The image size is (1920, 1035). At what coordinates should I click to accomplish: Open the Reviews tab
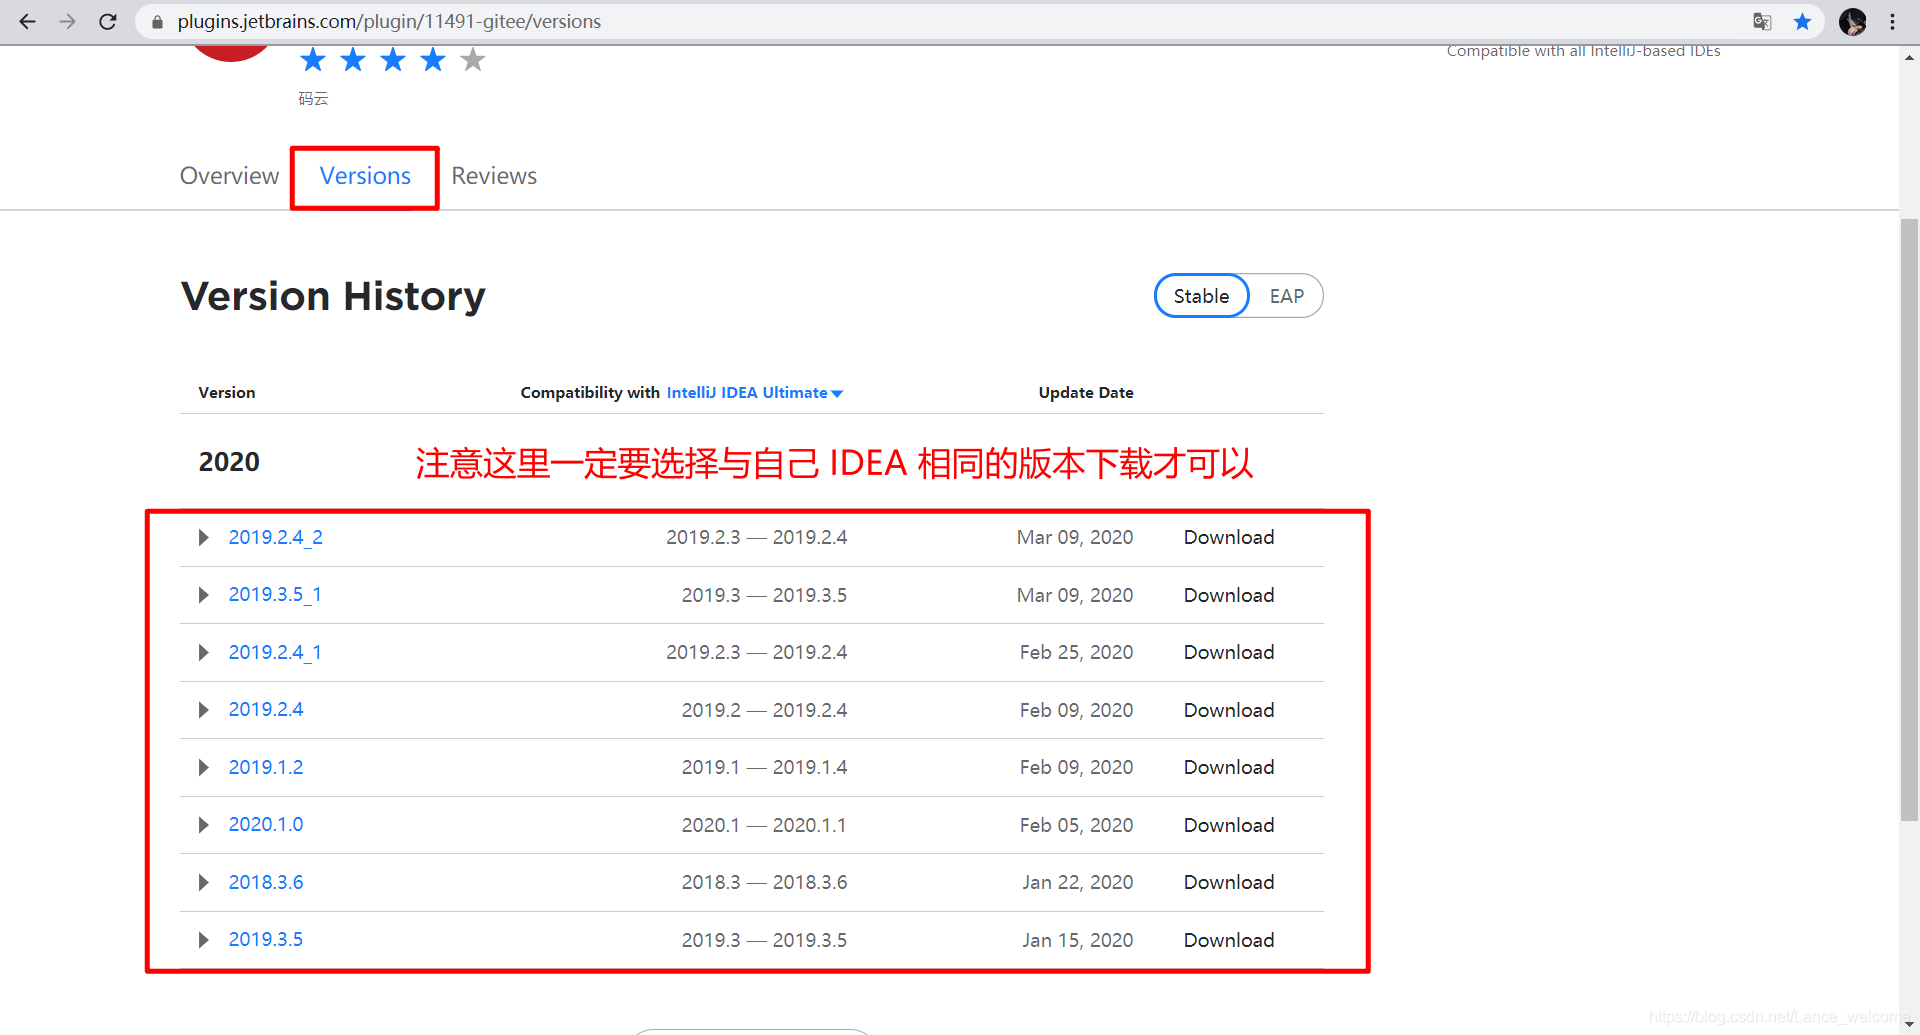tap(494, 176)
